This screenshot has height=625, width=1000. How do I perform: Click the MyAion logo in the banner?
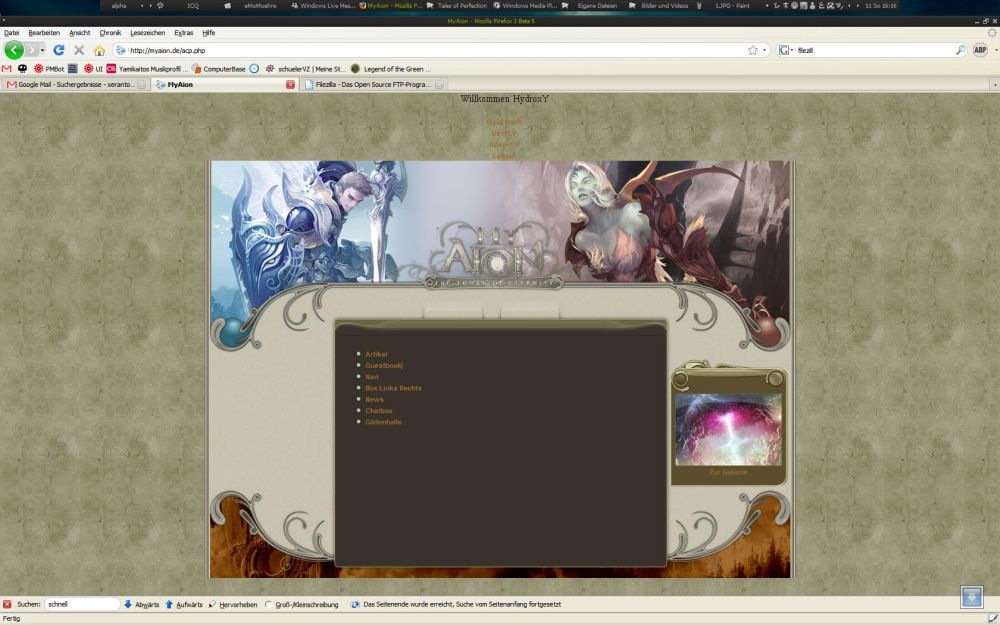(493, 254)
